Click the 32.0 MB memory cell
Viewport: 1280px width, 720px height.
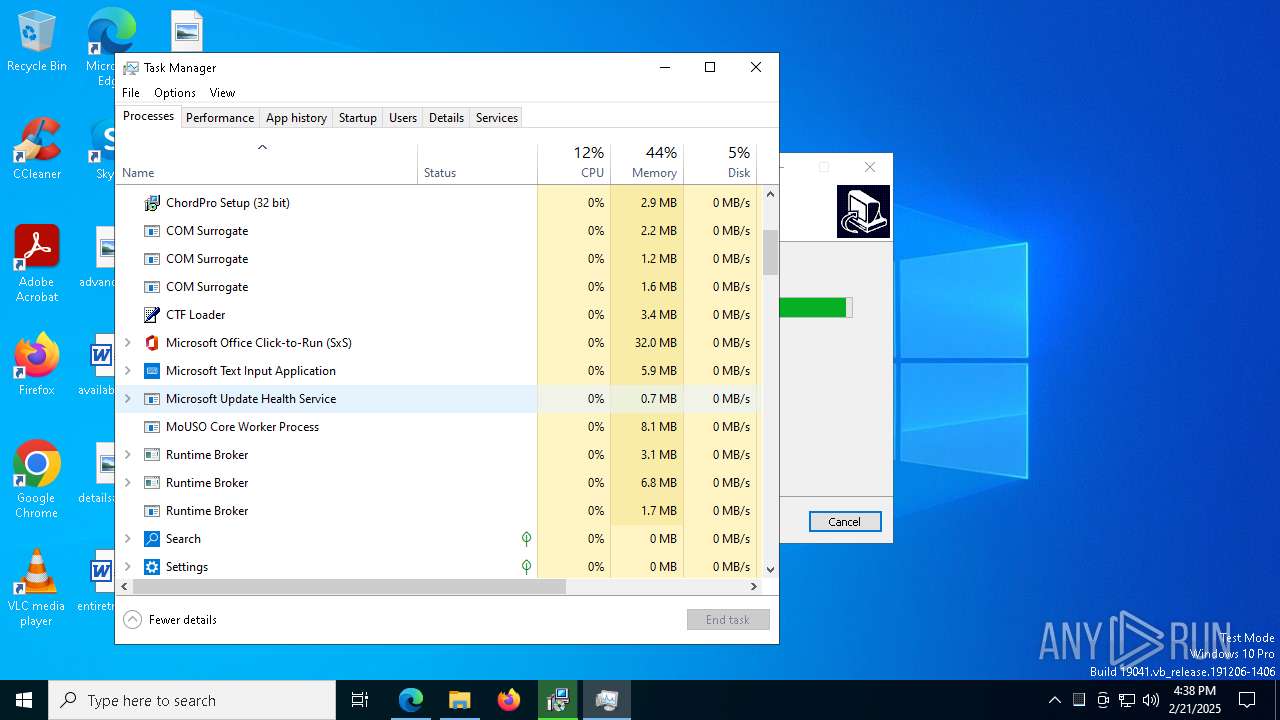pyautogui.click(x=647, y=343)
